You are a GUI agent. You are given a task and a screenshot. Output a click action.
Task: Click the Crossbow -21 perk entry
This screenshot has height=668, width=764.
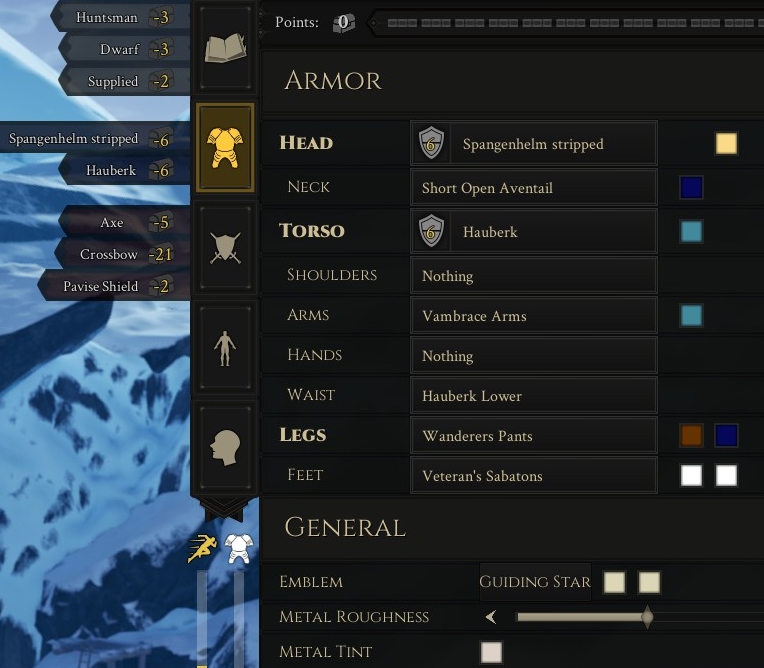coord(117,254)
